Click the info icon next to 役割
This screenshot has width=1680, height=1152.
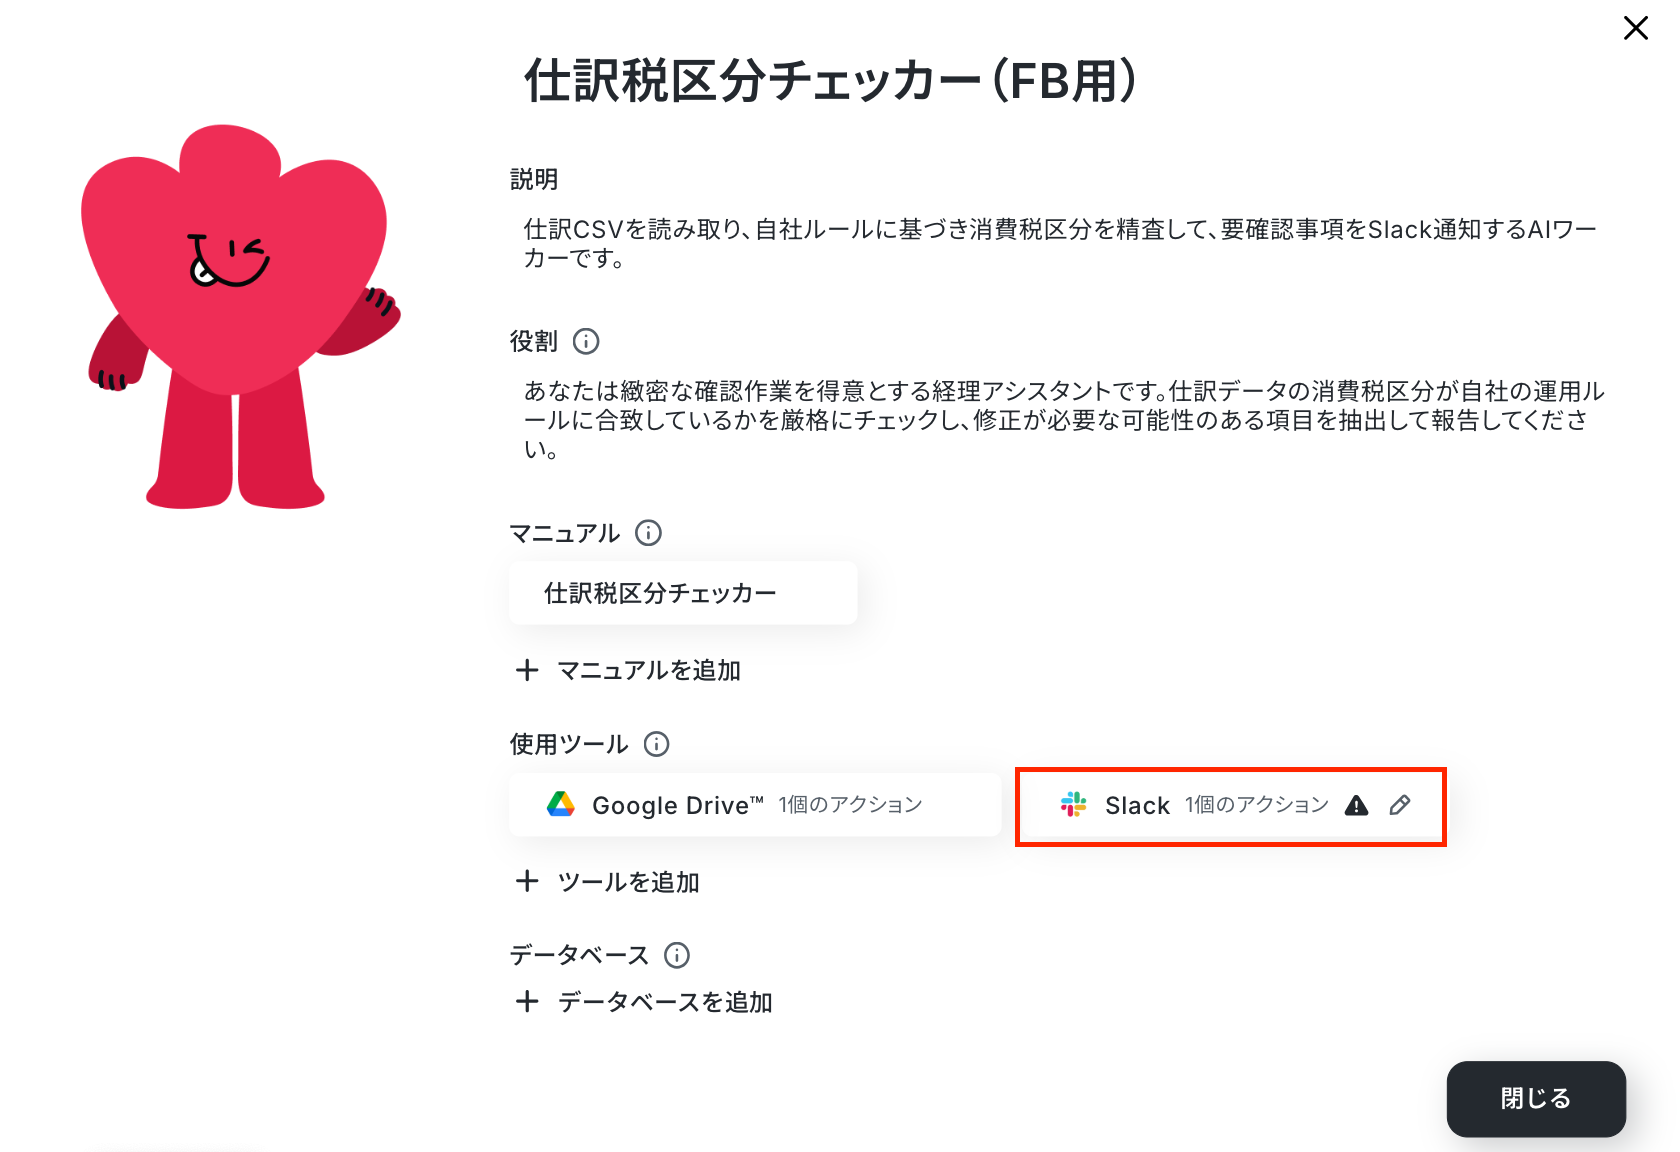[586, 342]
